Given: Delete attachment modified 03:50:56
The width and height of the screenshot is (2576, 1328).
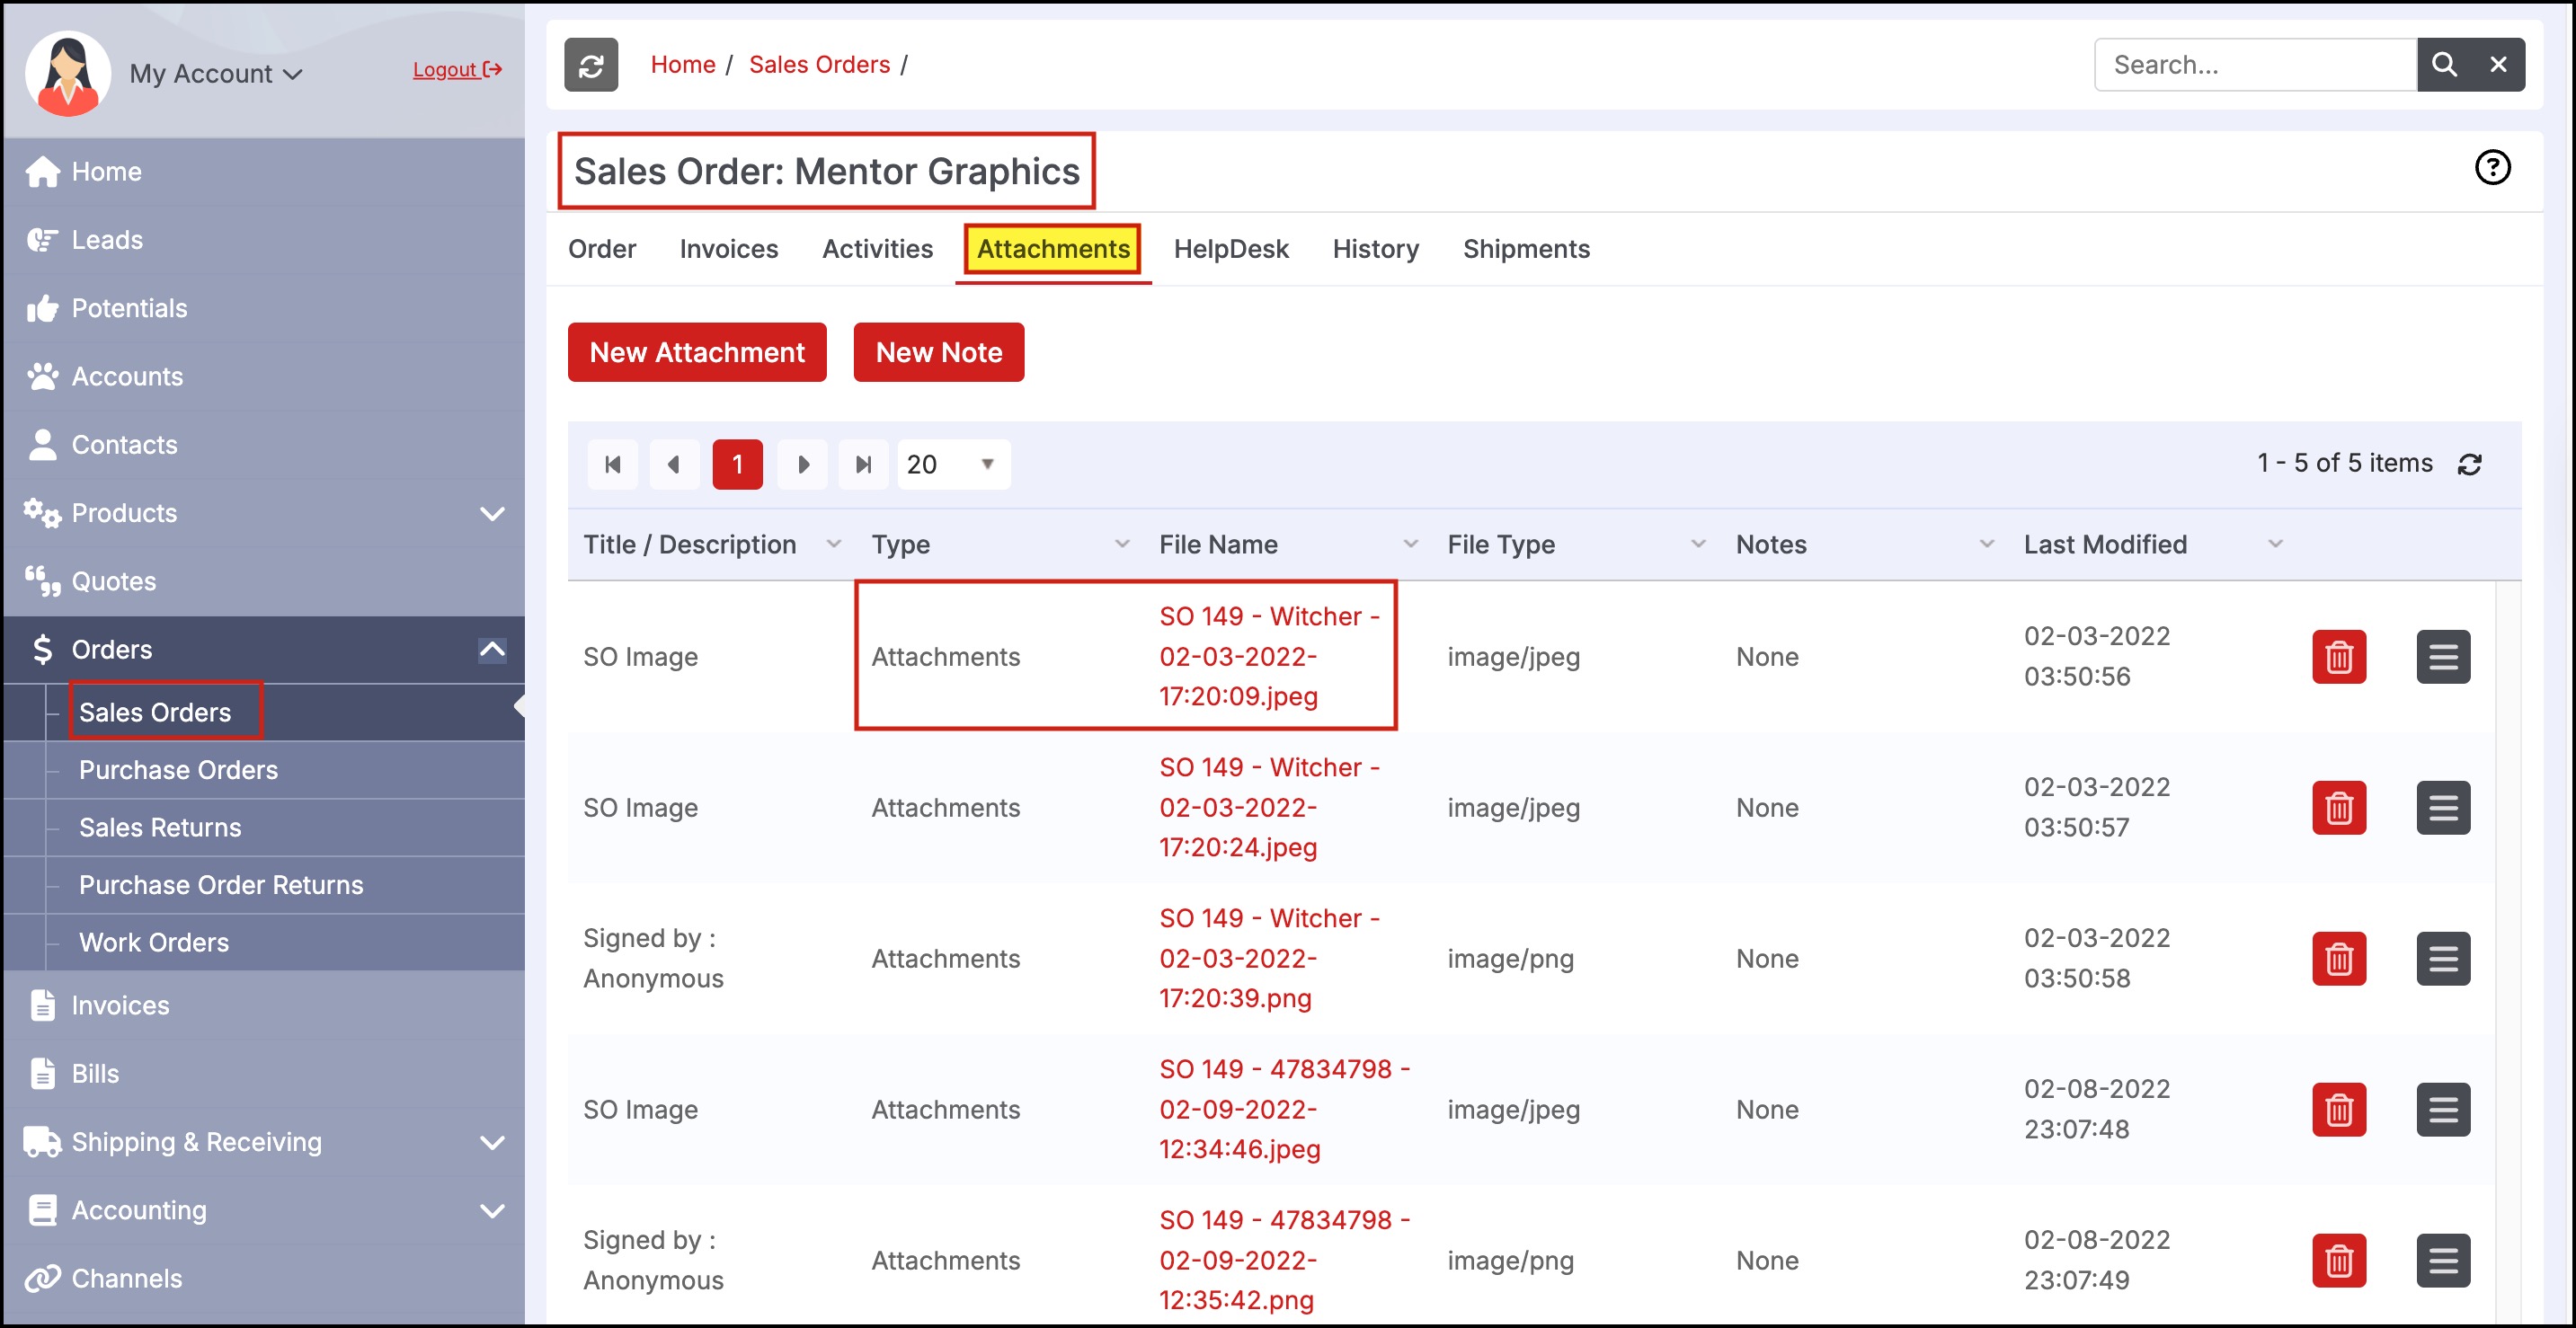Looking at the screenshot, I should [x=2339, y=657].
